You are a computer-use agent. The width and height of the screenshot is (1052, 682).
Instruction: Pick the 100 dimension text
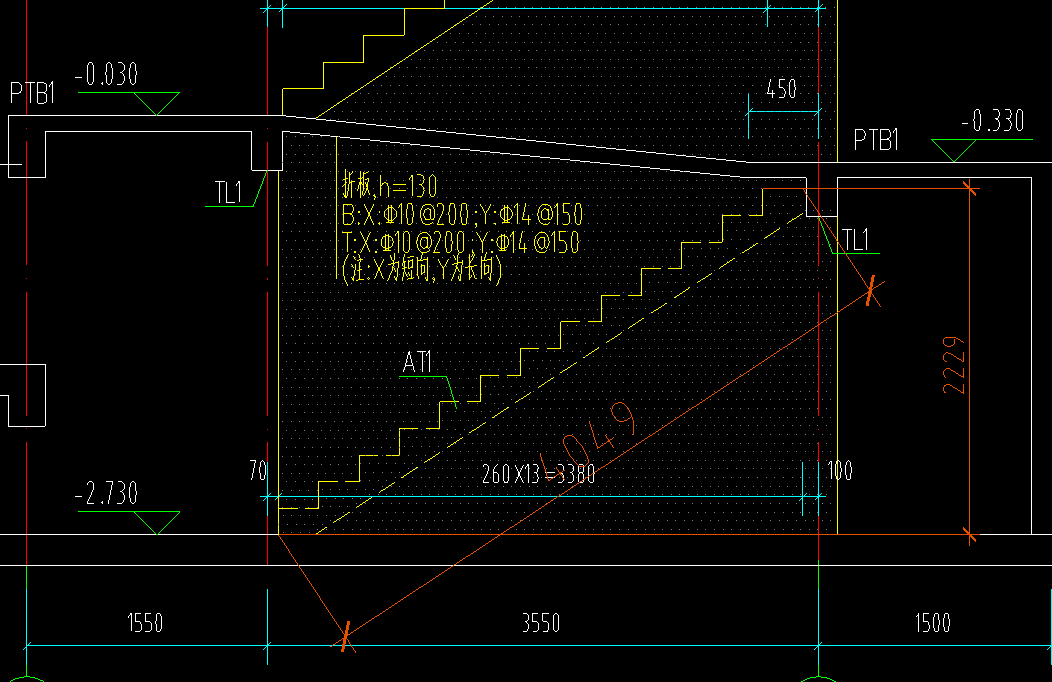pyautogui.click(x=840, y=471)
